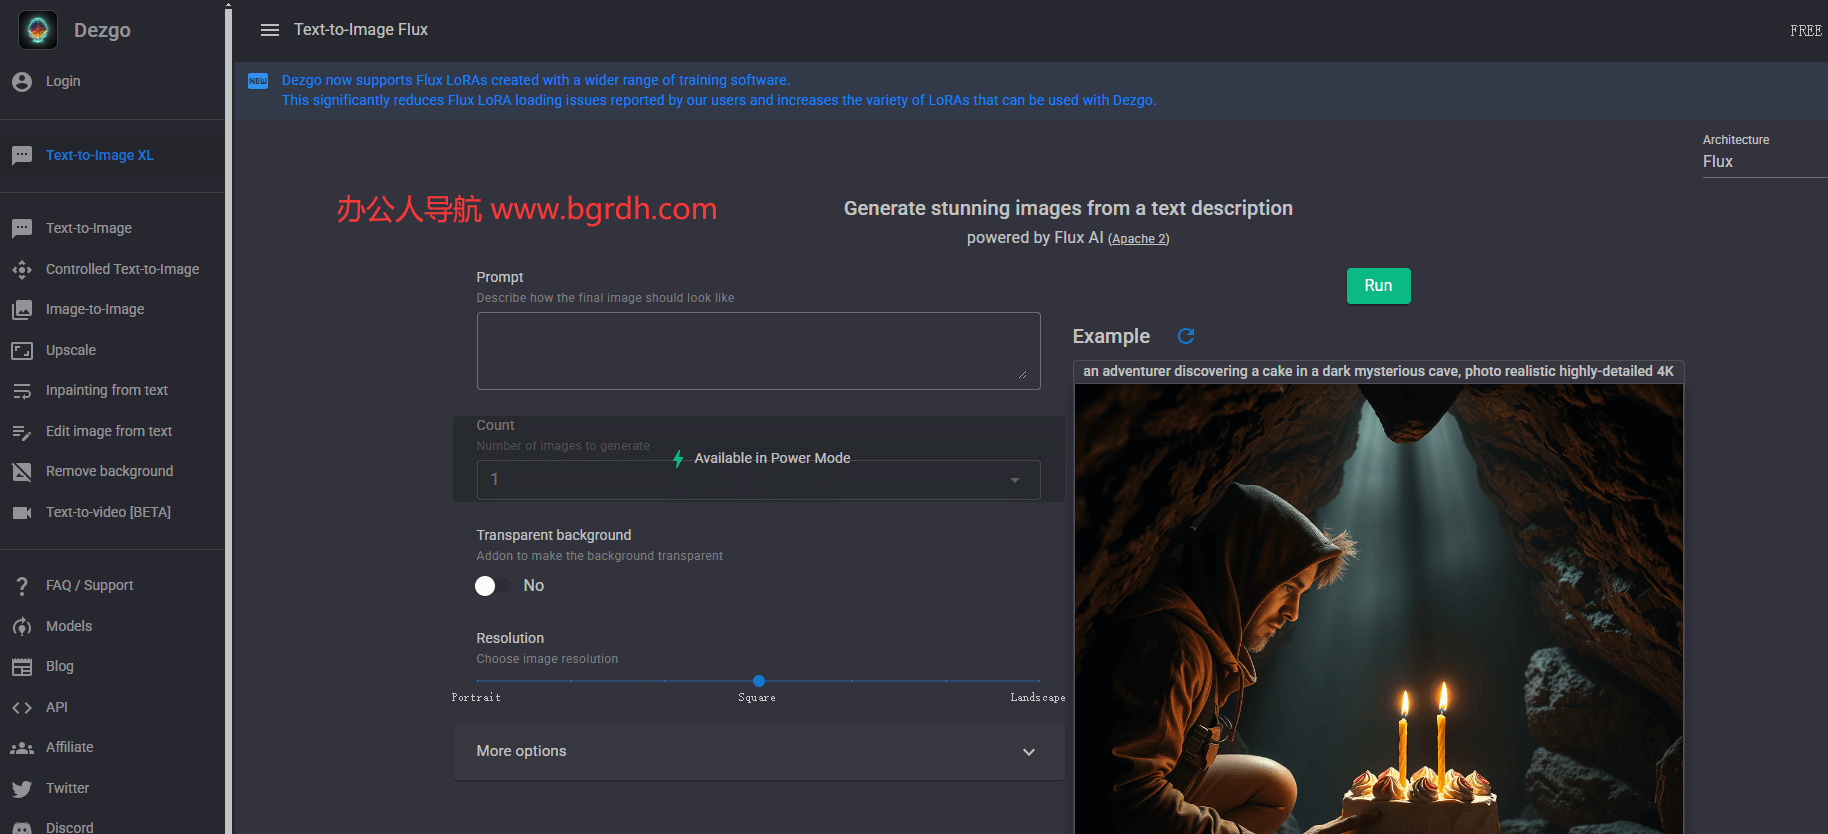Click the Models icon in sidebar
The height and width of the screenshot is (834, 1828).
(22, 627)
